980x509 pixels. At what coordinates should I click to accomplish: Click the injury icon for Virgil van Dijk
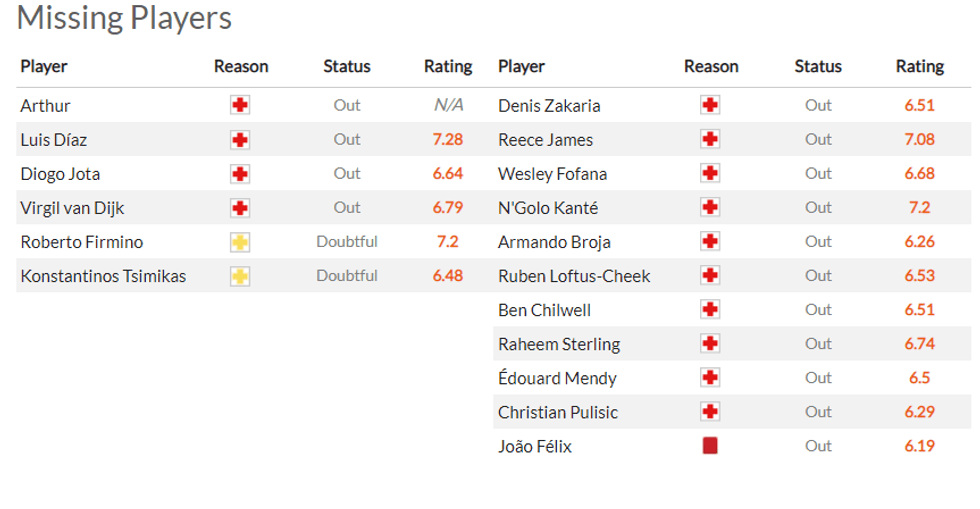click(x=240, y=208)
